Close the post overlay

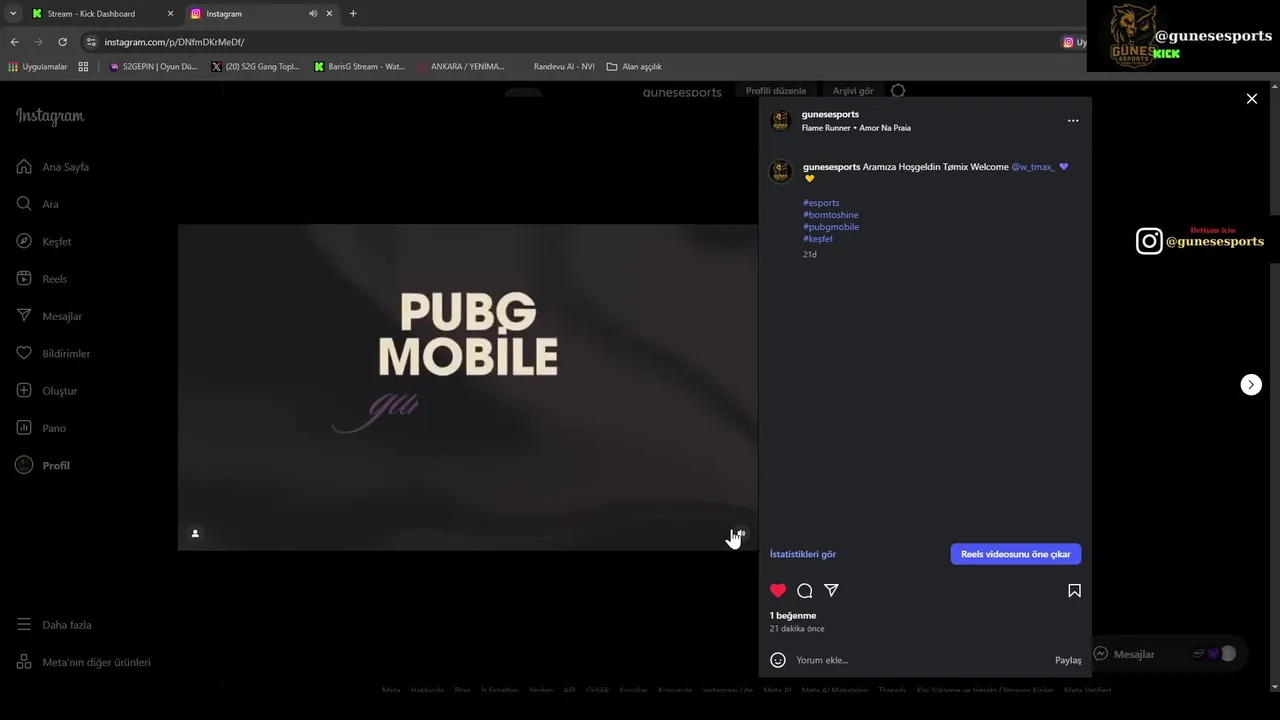point(1251,98)
